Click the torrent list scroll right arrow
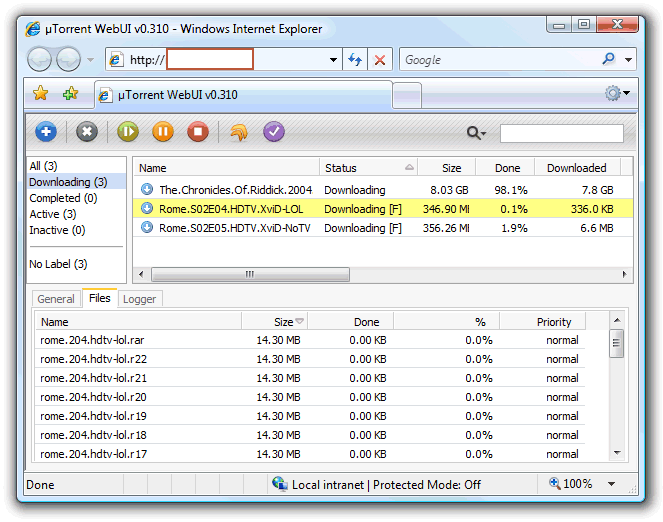 click(625, 274)
